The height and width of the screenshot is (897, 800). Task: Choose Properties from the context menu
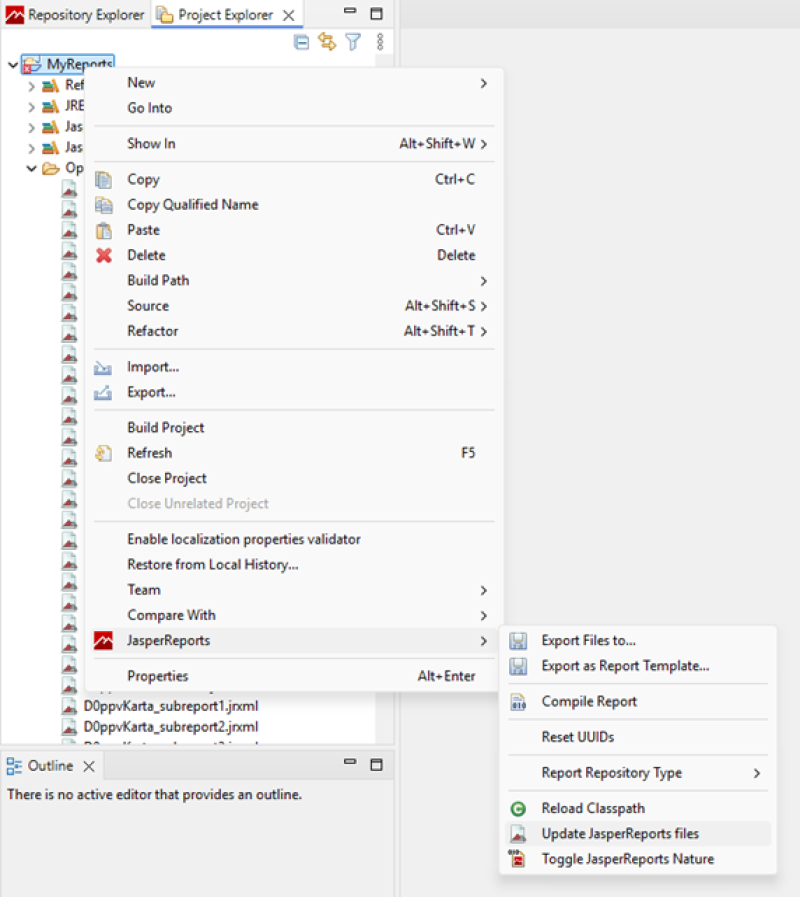(157, 676)
